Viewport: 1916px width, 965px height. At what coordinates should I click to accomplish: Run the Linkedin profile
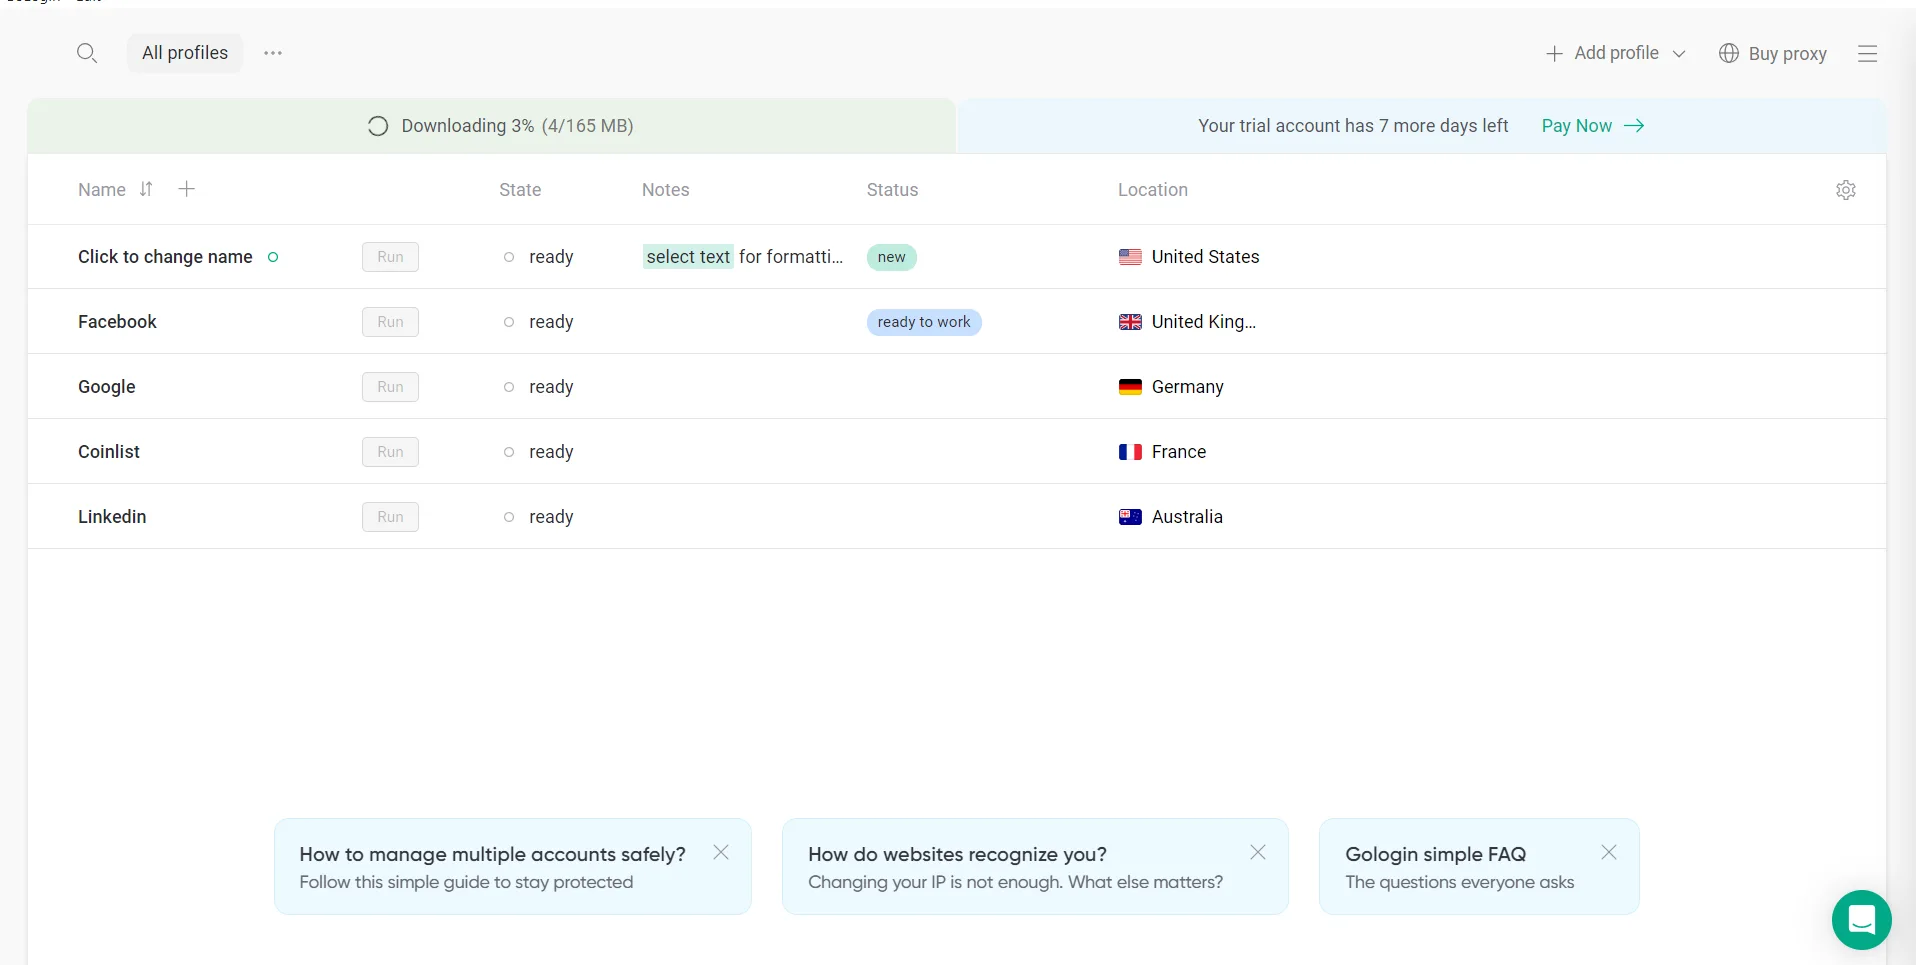tap(390, 517)
